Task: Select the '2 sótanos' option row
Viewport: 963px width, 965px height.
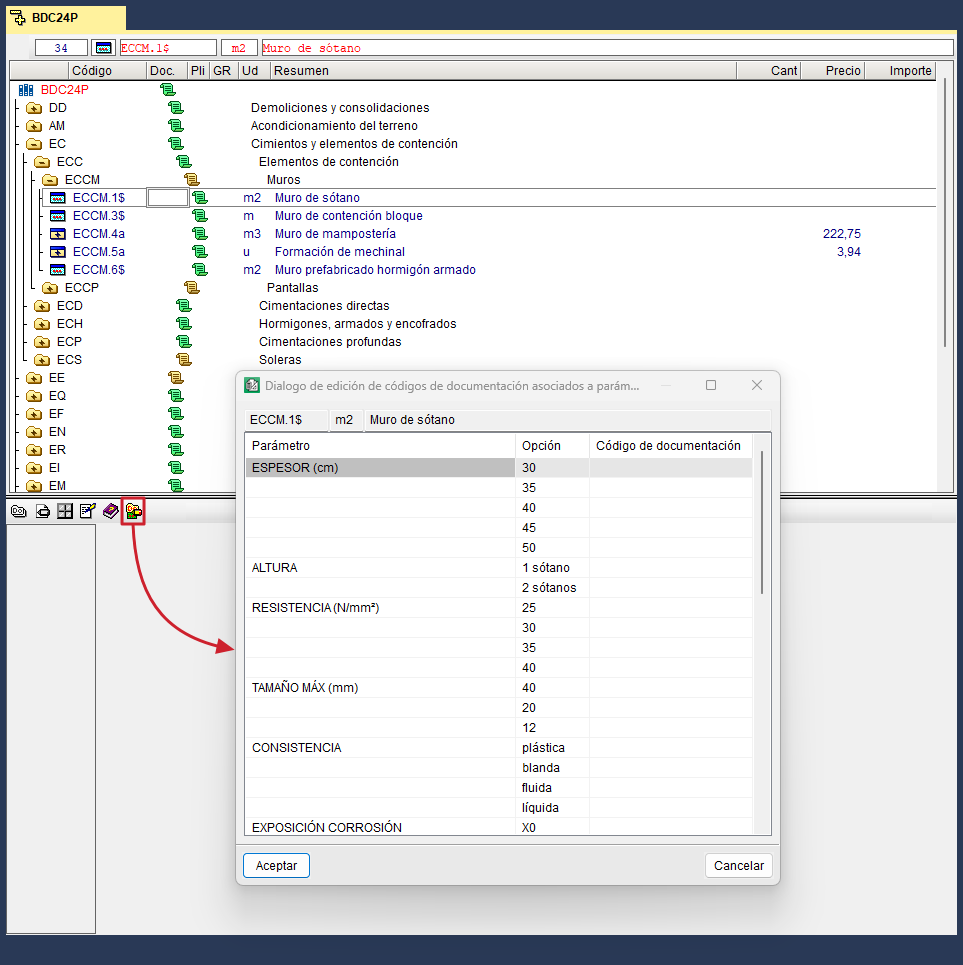Action: click(498, 588)
